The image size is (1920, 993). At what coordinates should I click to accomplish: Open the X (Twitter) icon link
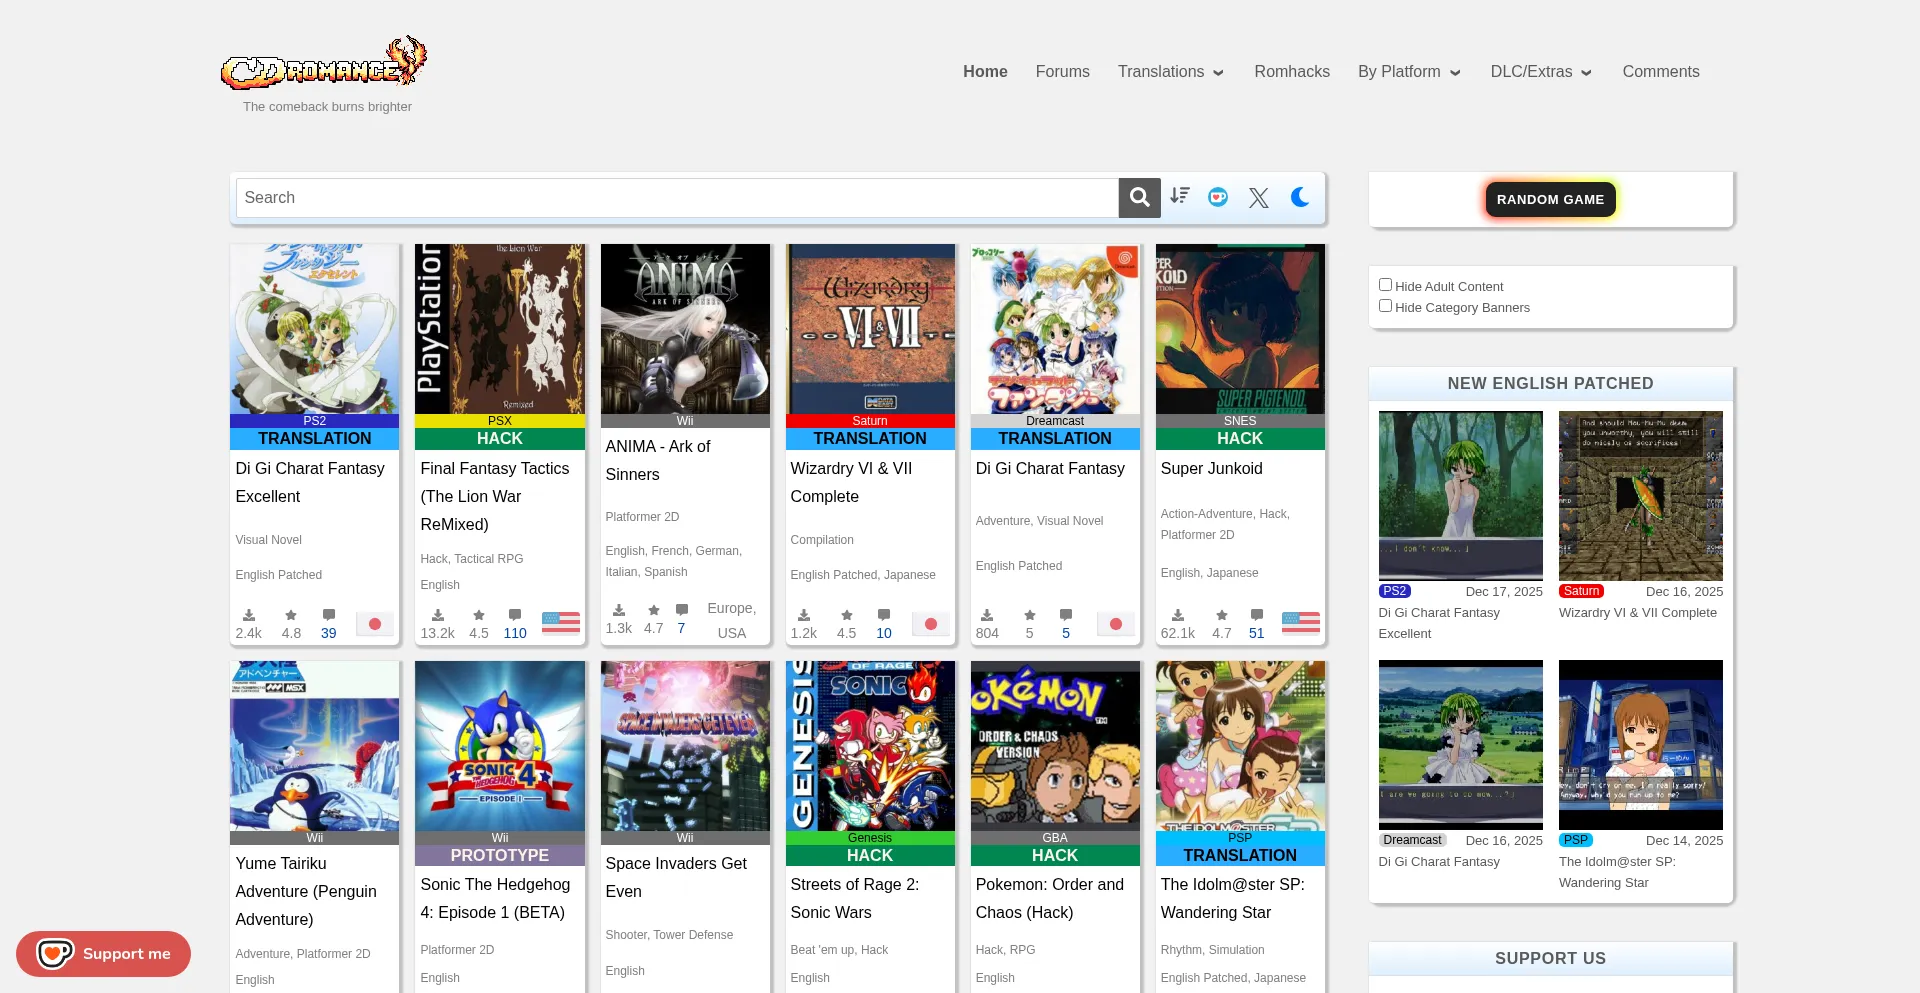(x=1259, y=198)
